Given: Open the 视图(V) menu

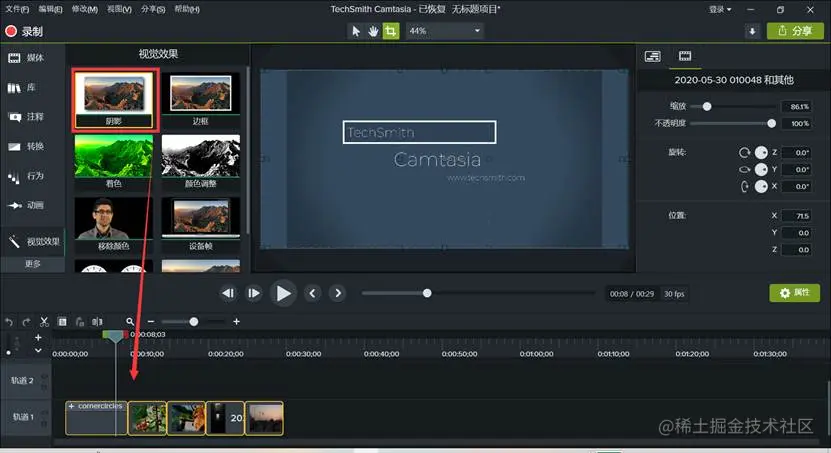Looking at the screenshot, I should [x=119, y=9].
